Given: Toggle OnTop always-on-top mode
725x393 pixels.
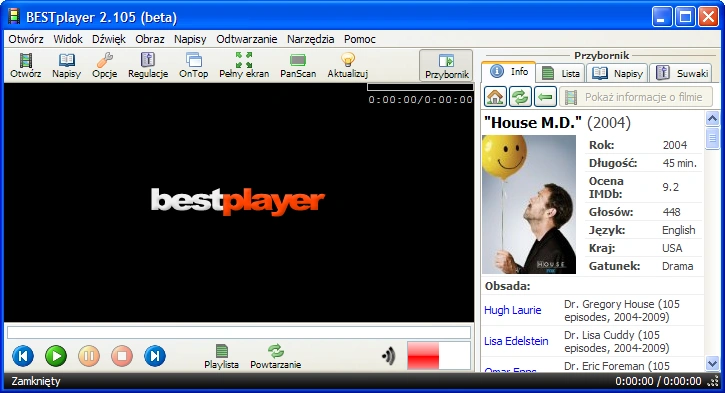Looking at the screenshot, I should [194, 65].
